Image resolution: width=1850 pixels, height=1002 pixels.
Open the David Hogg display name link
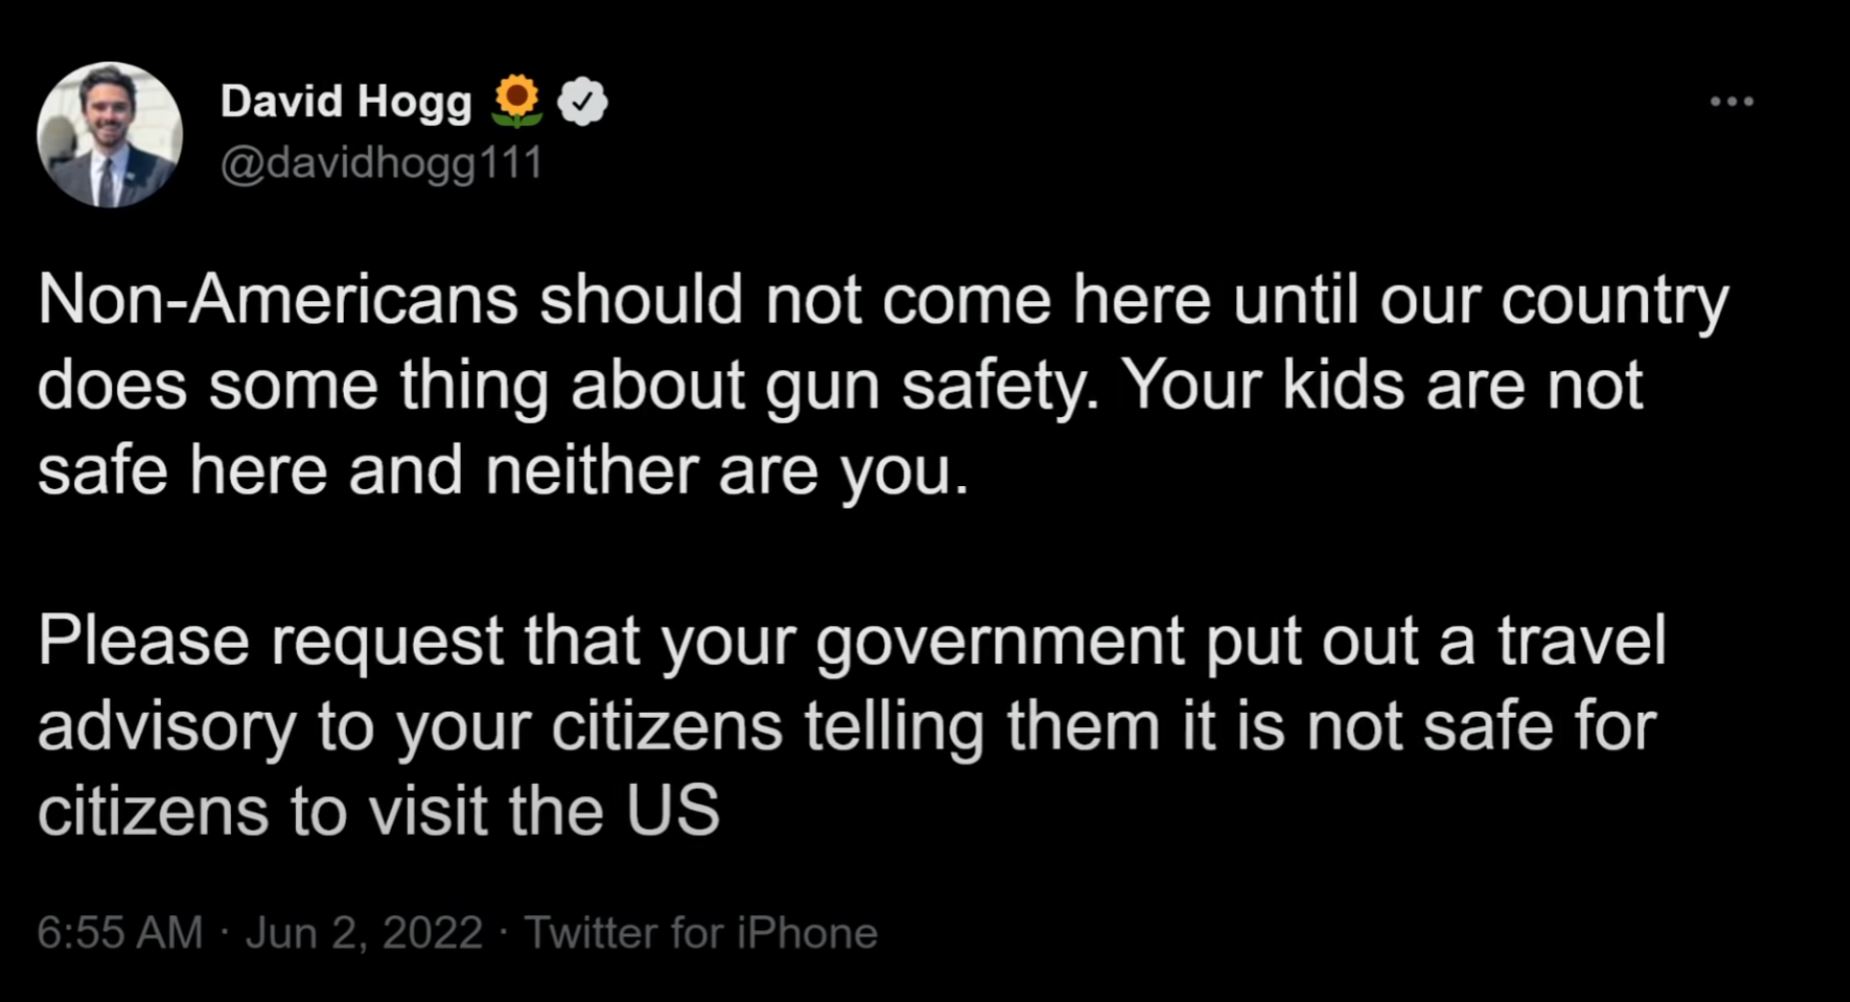(345, 101)
